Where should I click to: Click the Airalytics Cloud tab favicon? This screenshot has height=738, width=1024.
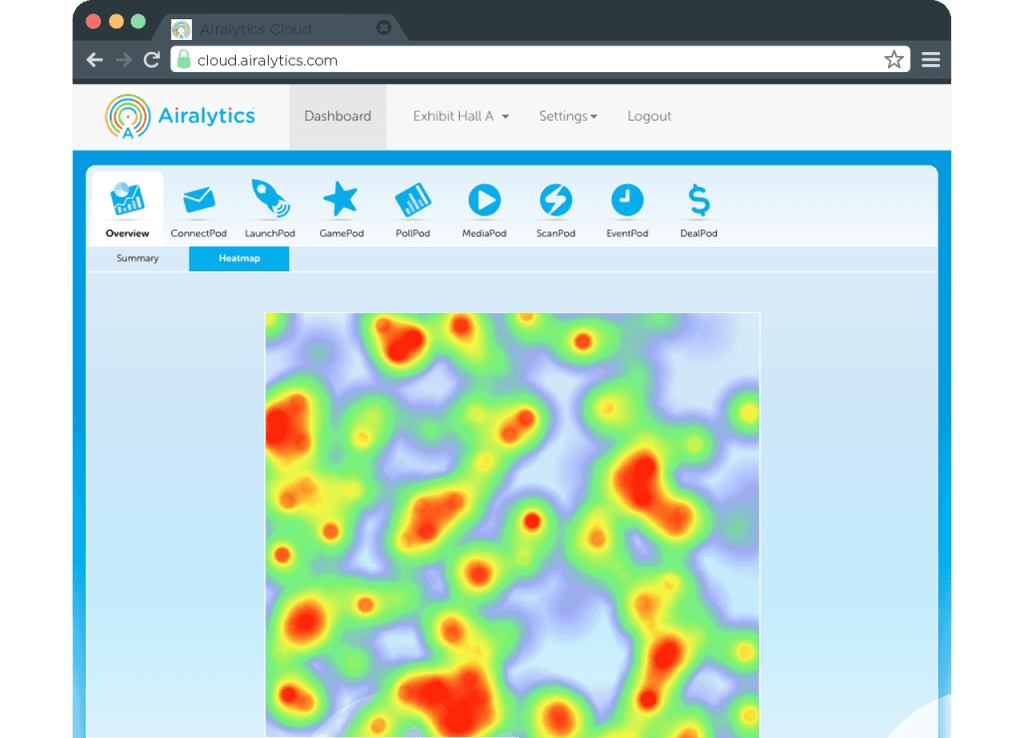point(181,29)
